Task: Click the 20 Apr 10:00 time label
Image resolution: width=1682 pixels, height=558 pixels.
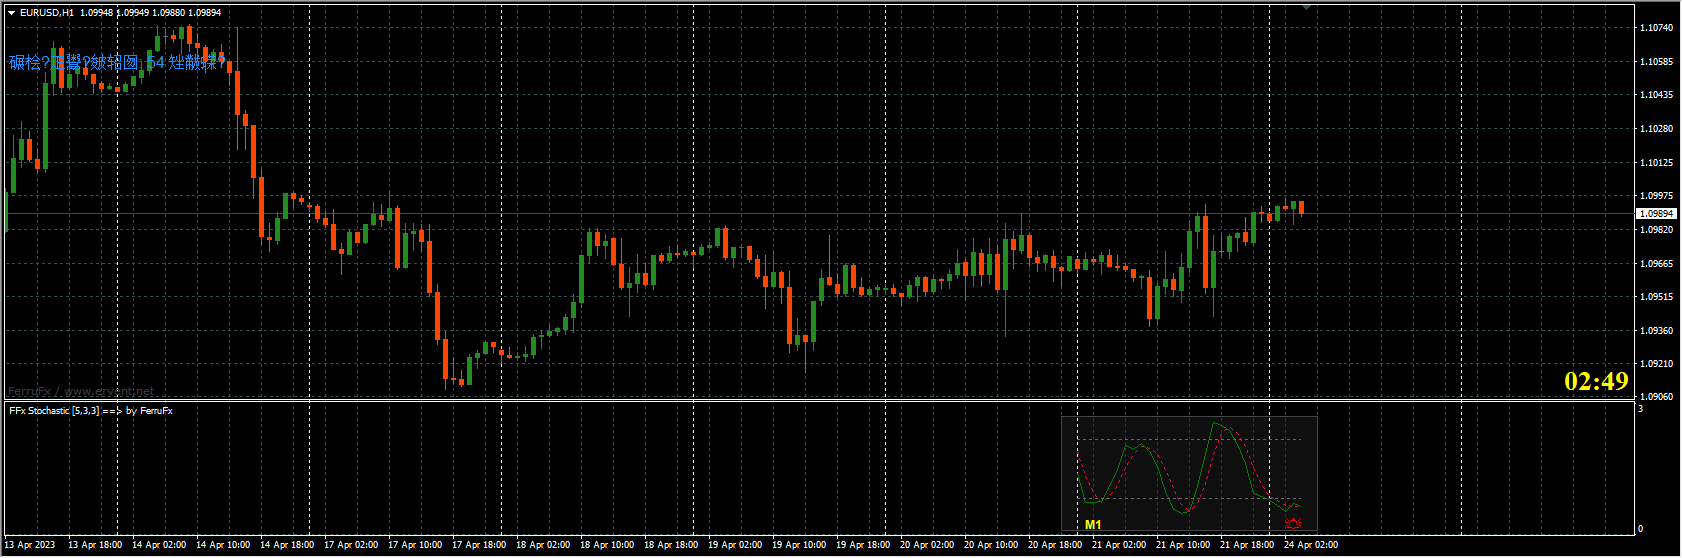Action: (x=991, y=545)
